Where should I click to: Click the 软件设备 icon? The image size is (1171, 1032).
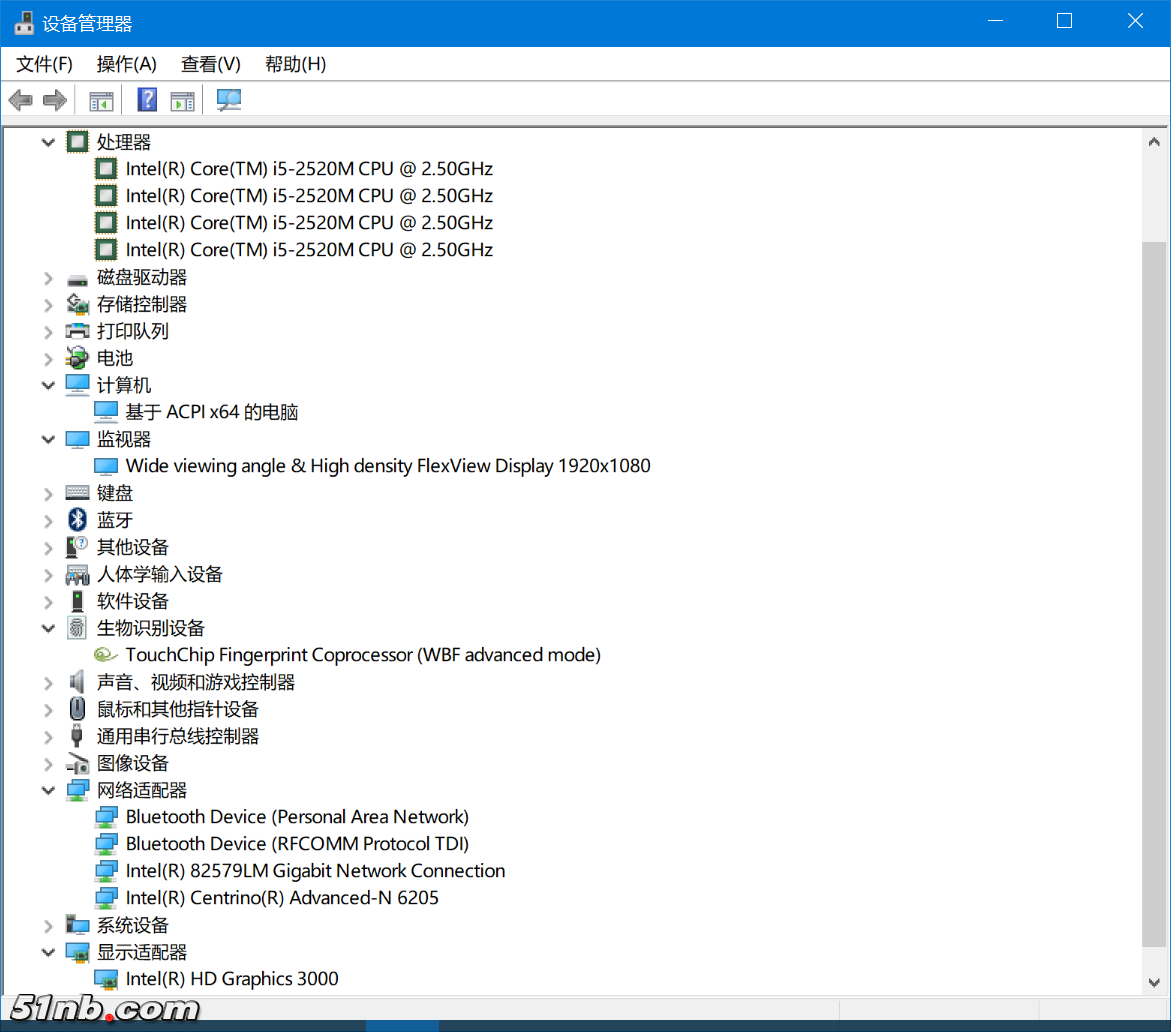point(77,601)
